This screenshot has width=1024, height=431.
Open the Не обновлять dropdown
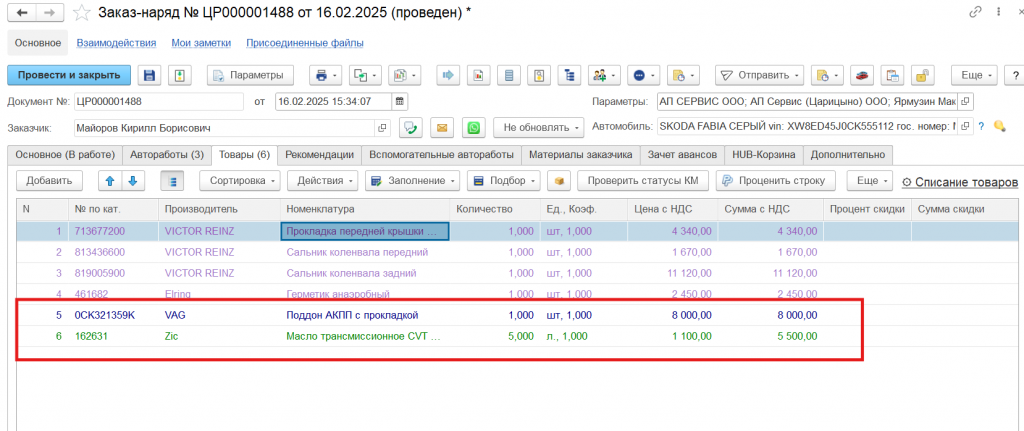[538, 128]
